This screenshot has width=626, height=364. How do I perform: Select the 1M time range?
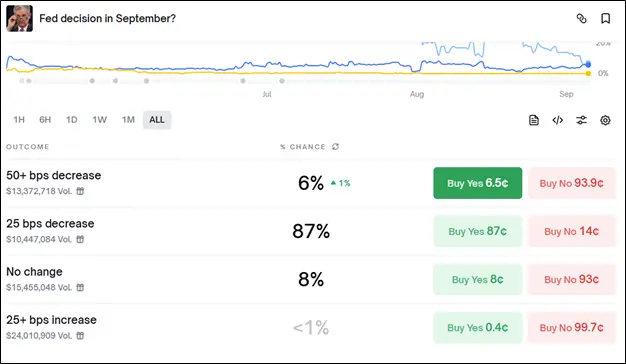pos(128,120)
